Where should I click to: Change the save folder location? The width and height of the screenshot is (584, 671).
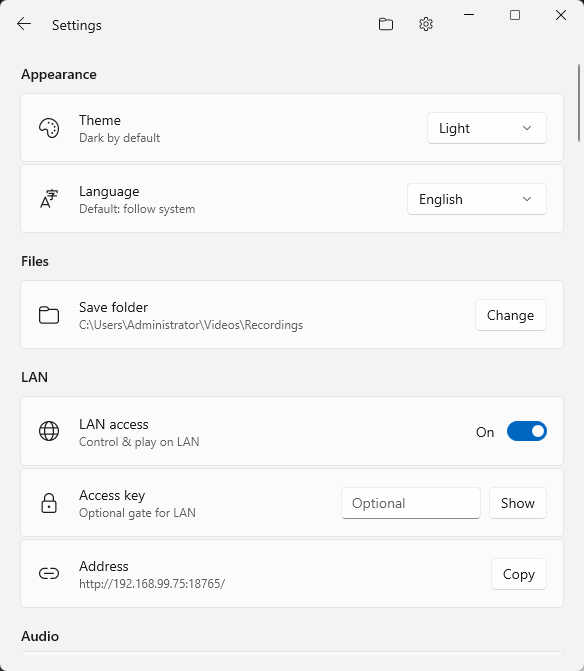coord(511,315)
